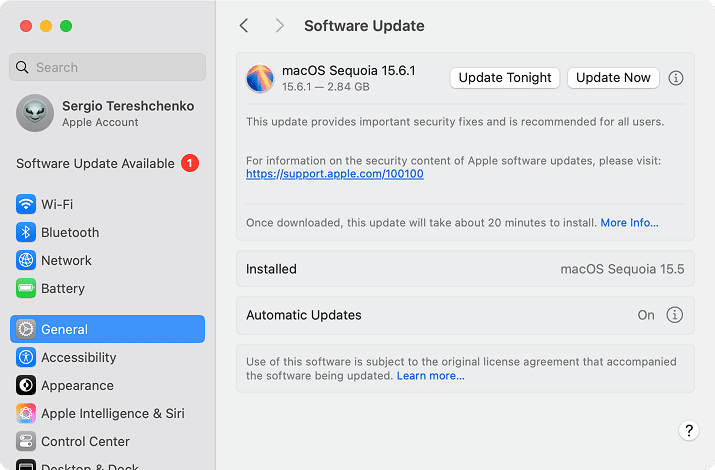Click the Accessibility icon in sidebar
715x470 pixels.
click(26, 357)
